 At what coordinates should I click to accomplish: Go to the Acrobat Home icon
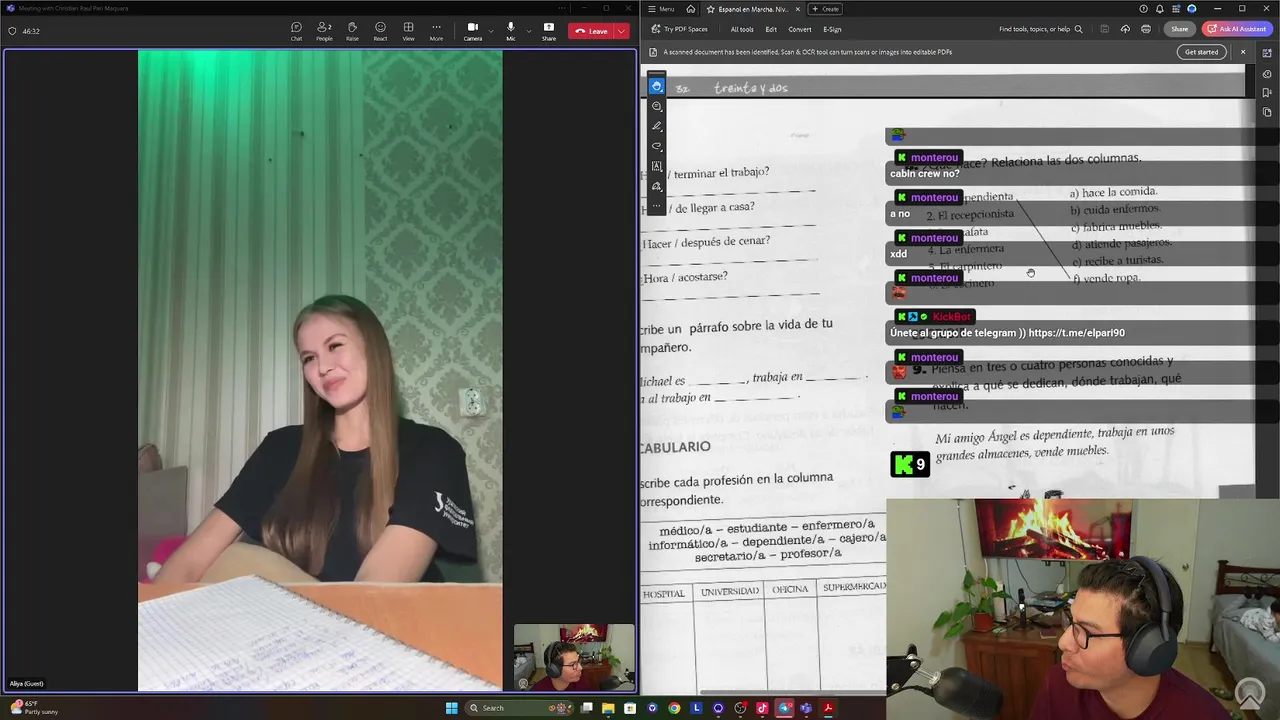(690, 9)
